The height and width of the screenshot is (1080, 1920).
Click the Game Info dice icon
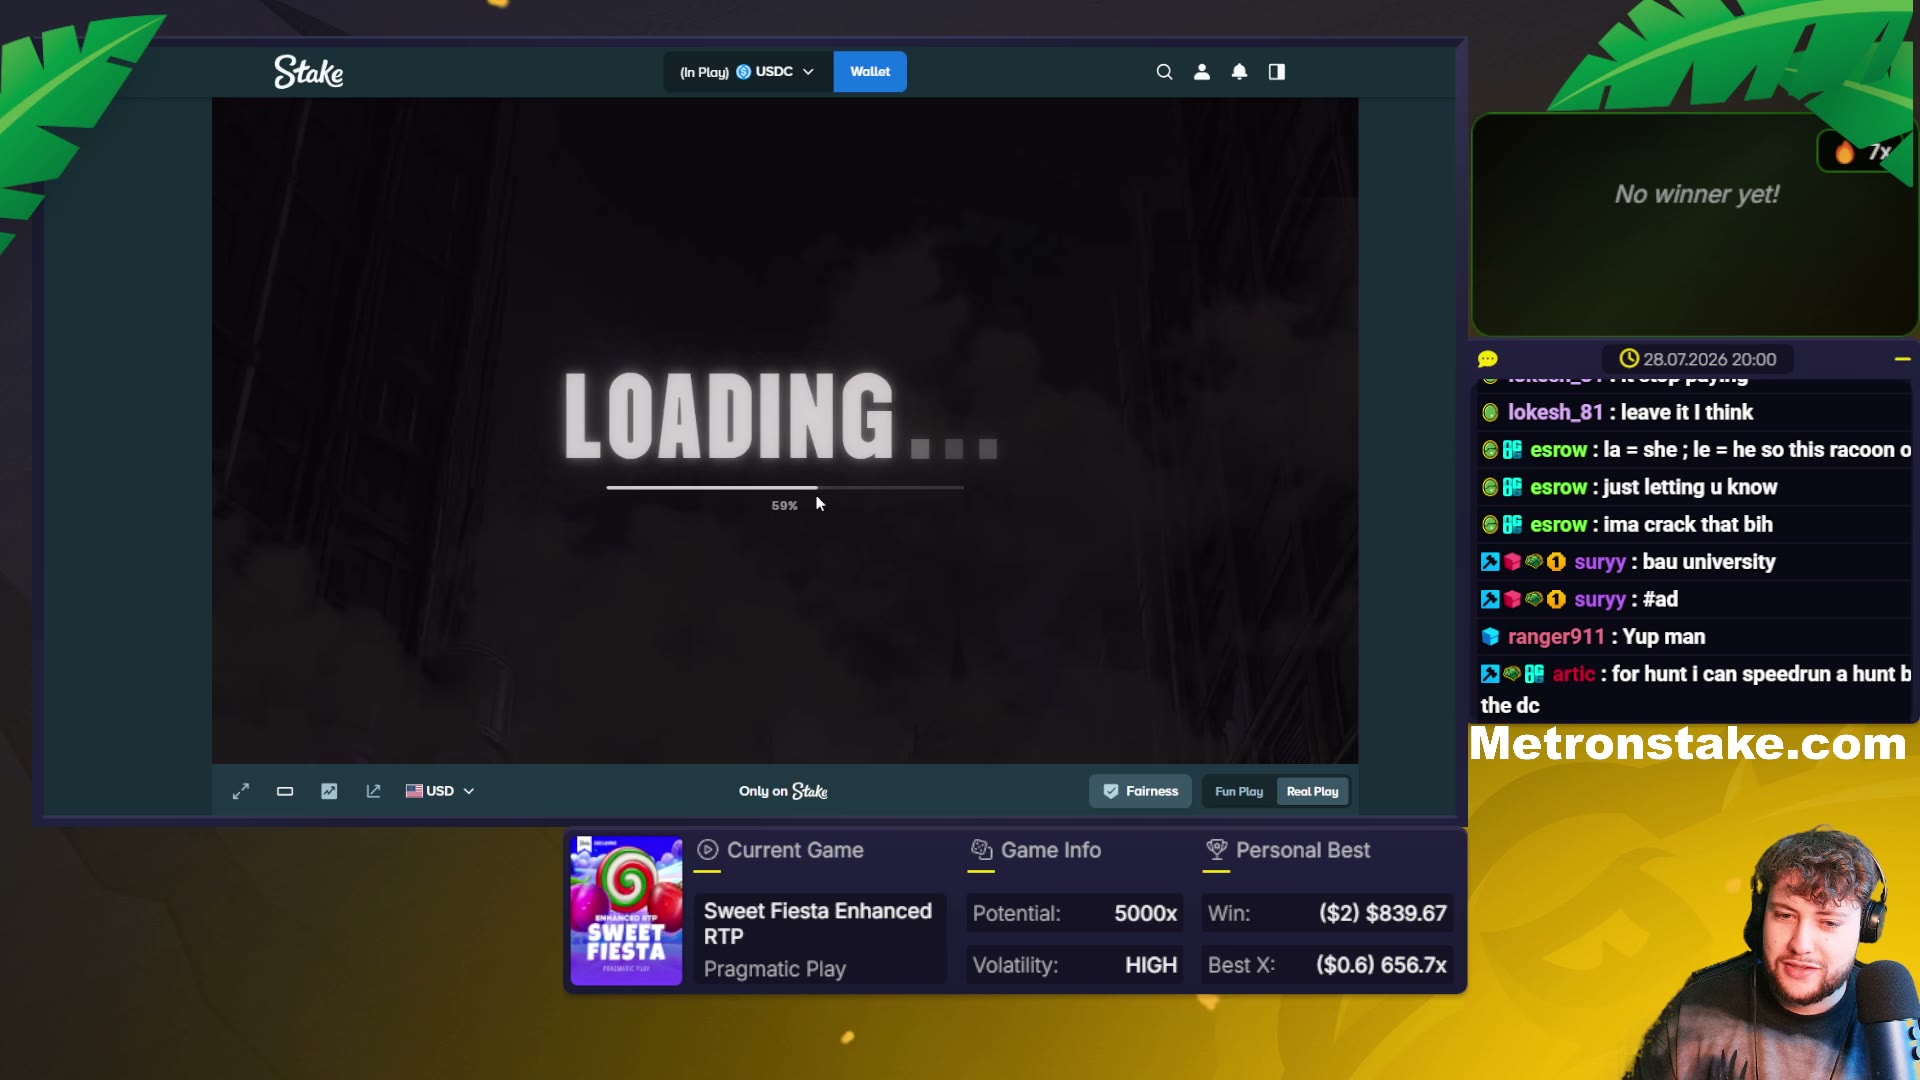point(982,850)
